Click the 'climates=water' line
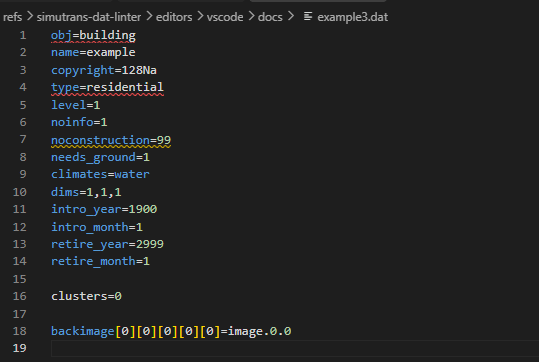Image resolution: width=539 pixels, height=362 pixels. coord(100,174)
